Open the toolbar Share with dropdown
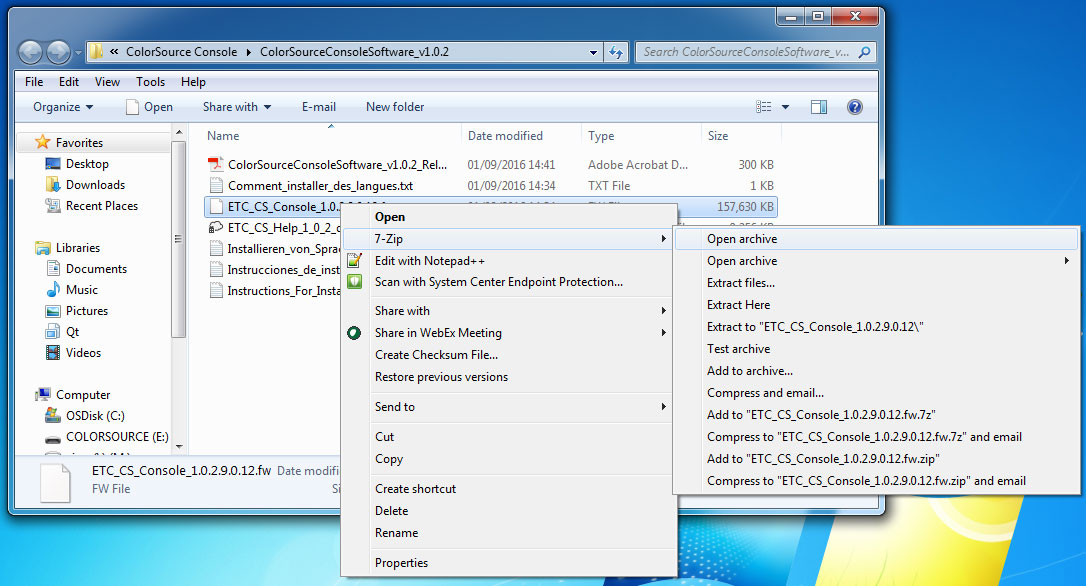Screen dimensions: 1086x586 (x=237, y=107)
